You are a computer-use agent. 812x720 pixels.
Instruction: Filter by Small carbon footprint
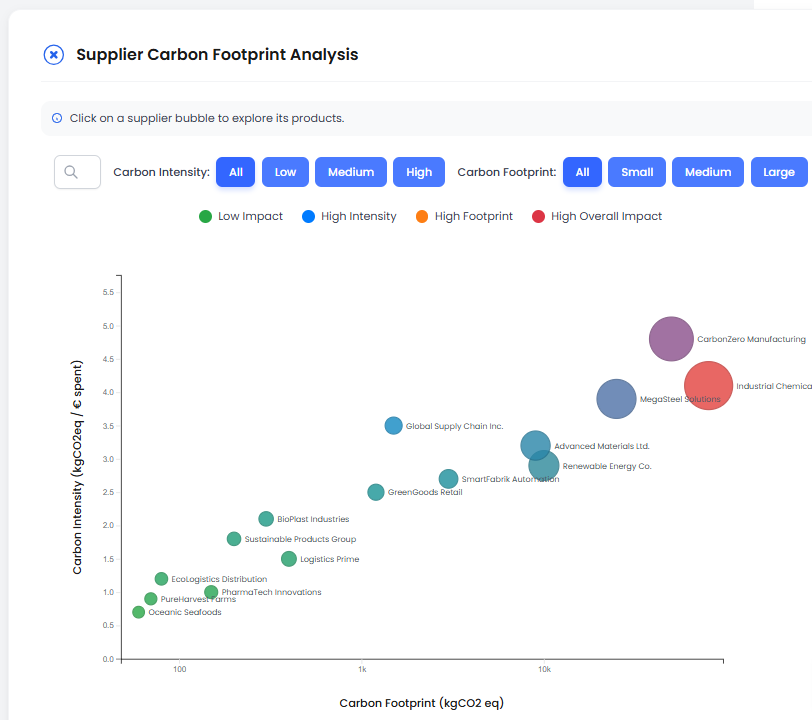(637, 172)
